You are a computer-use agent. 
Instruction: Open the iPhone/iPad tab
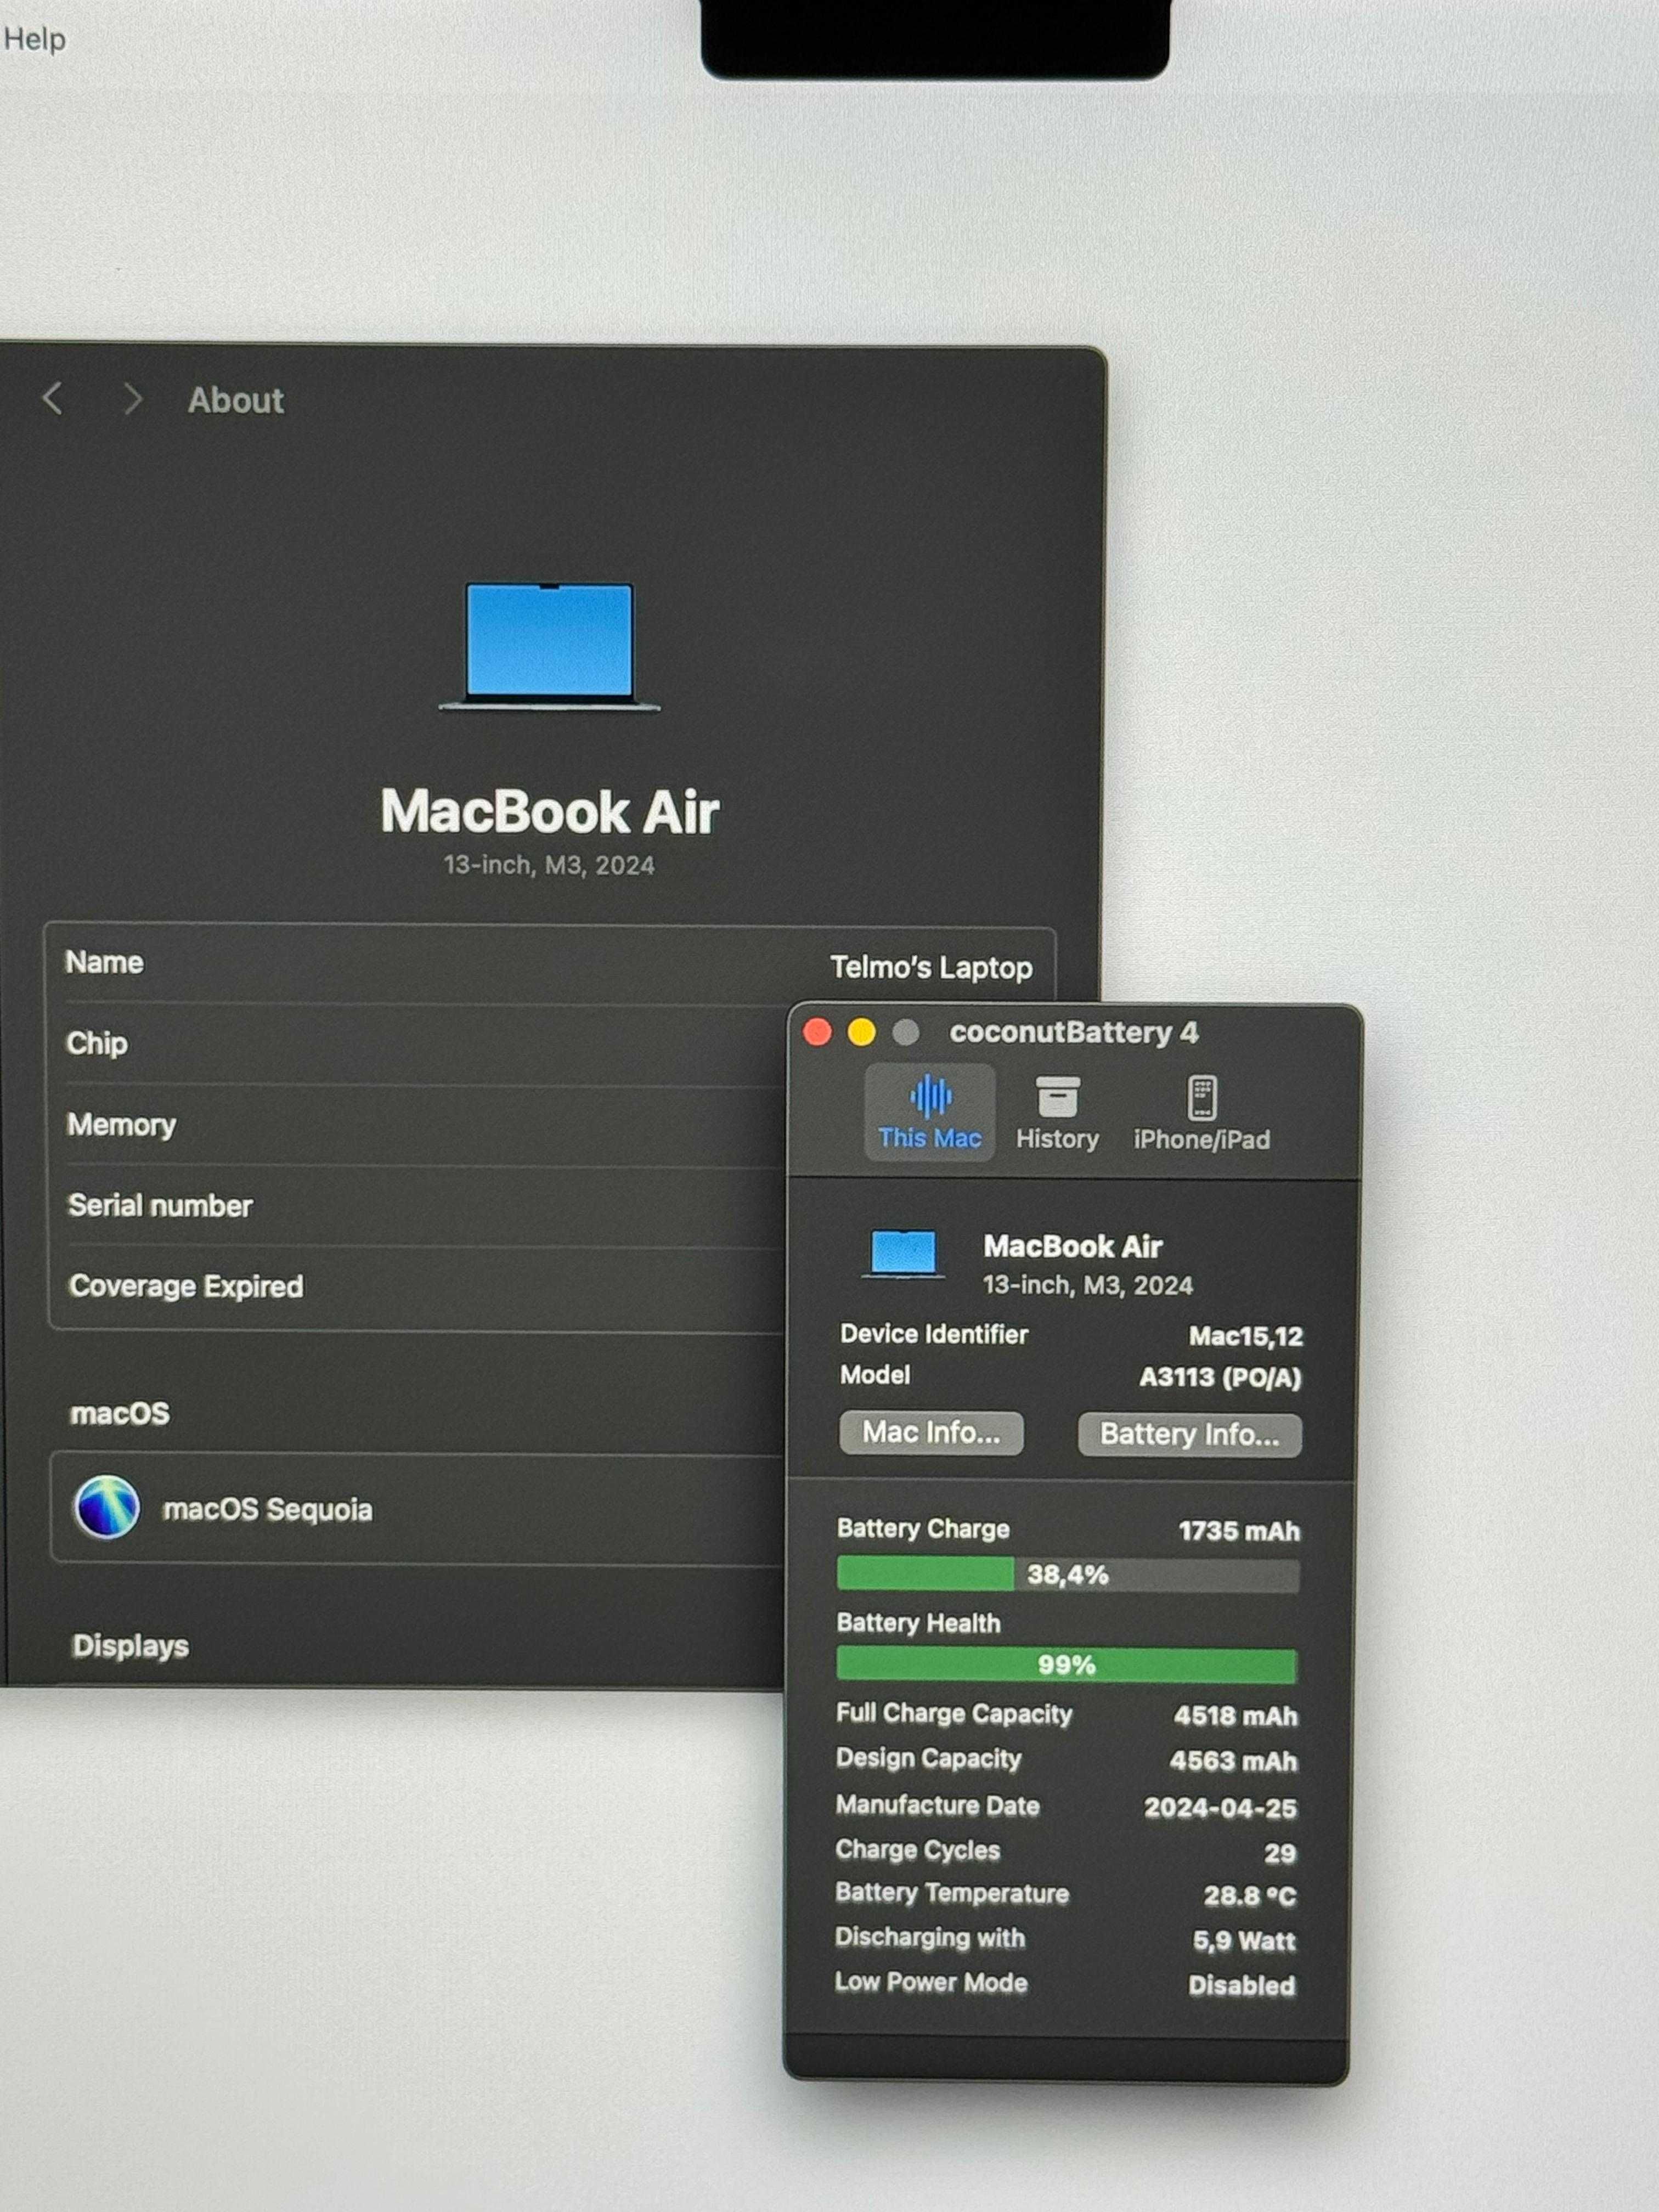[1201, 1113]
